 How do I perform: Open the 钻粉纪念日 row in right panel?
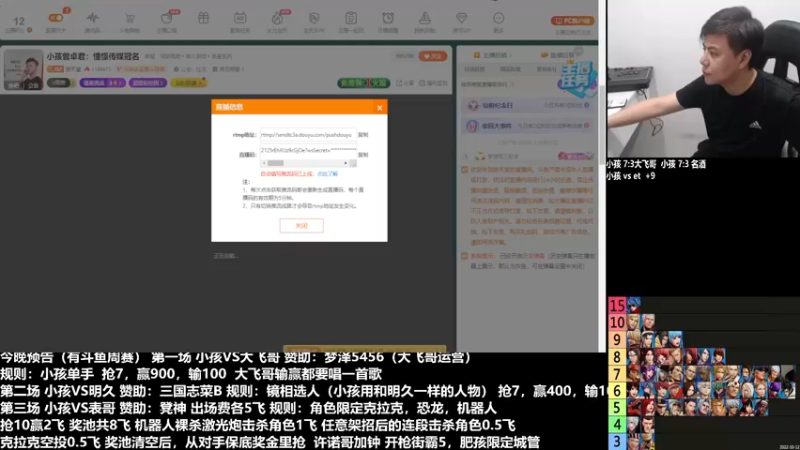click(528, 105)
